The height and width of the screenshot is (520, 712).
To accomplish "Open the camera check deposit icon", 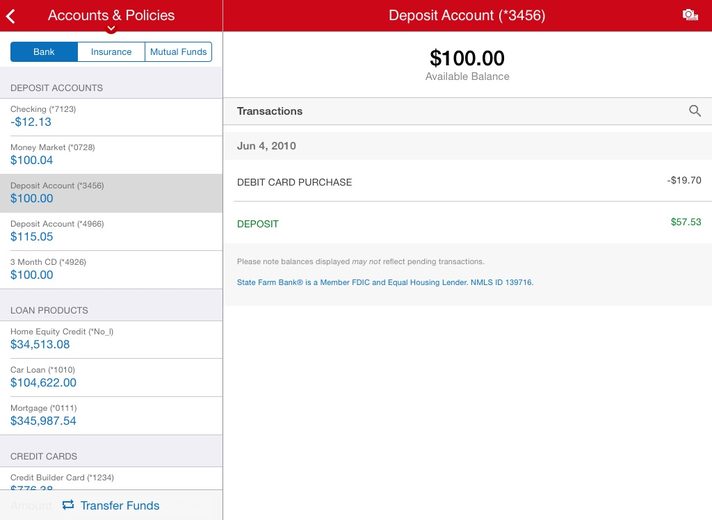I will [x=690, y=15].
